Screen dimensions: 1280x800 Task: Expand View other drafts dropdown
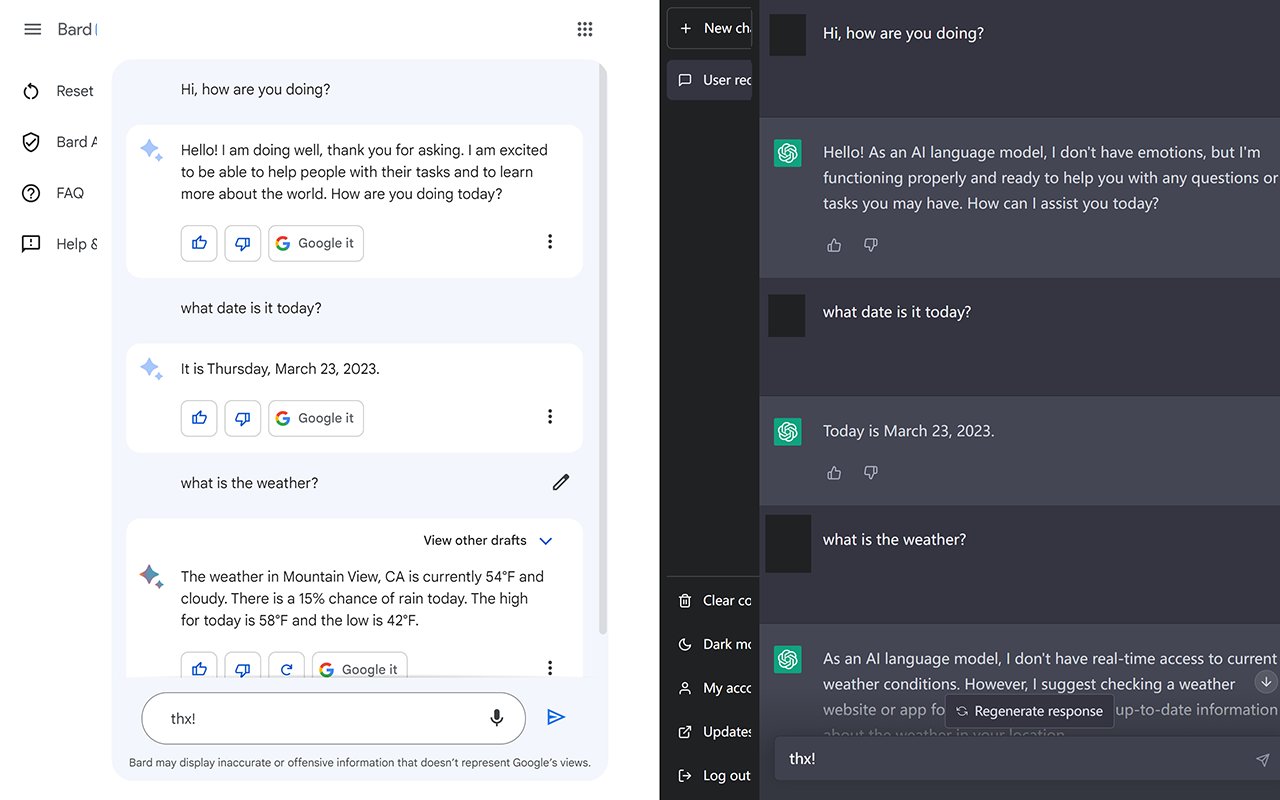pos(488,540)
